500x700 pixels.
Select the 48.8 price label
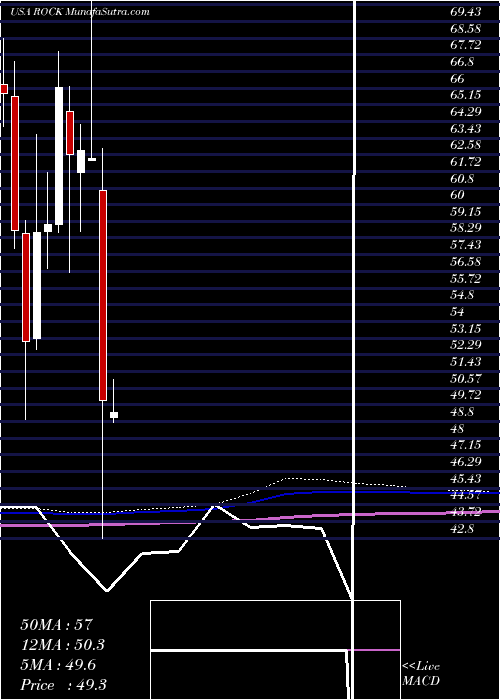(x=462, y=412)
